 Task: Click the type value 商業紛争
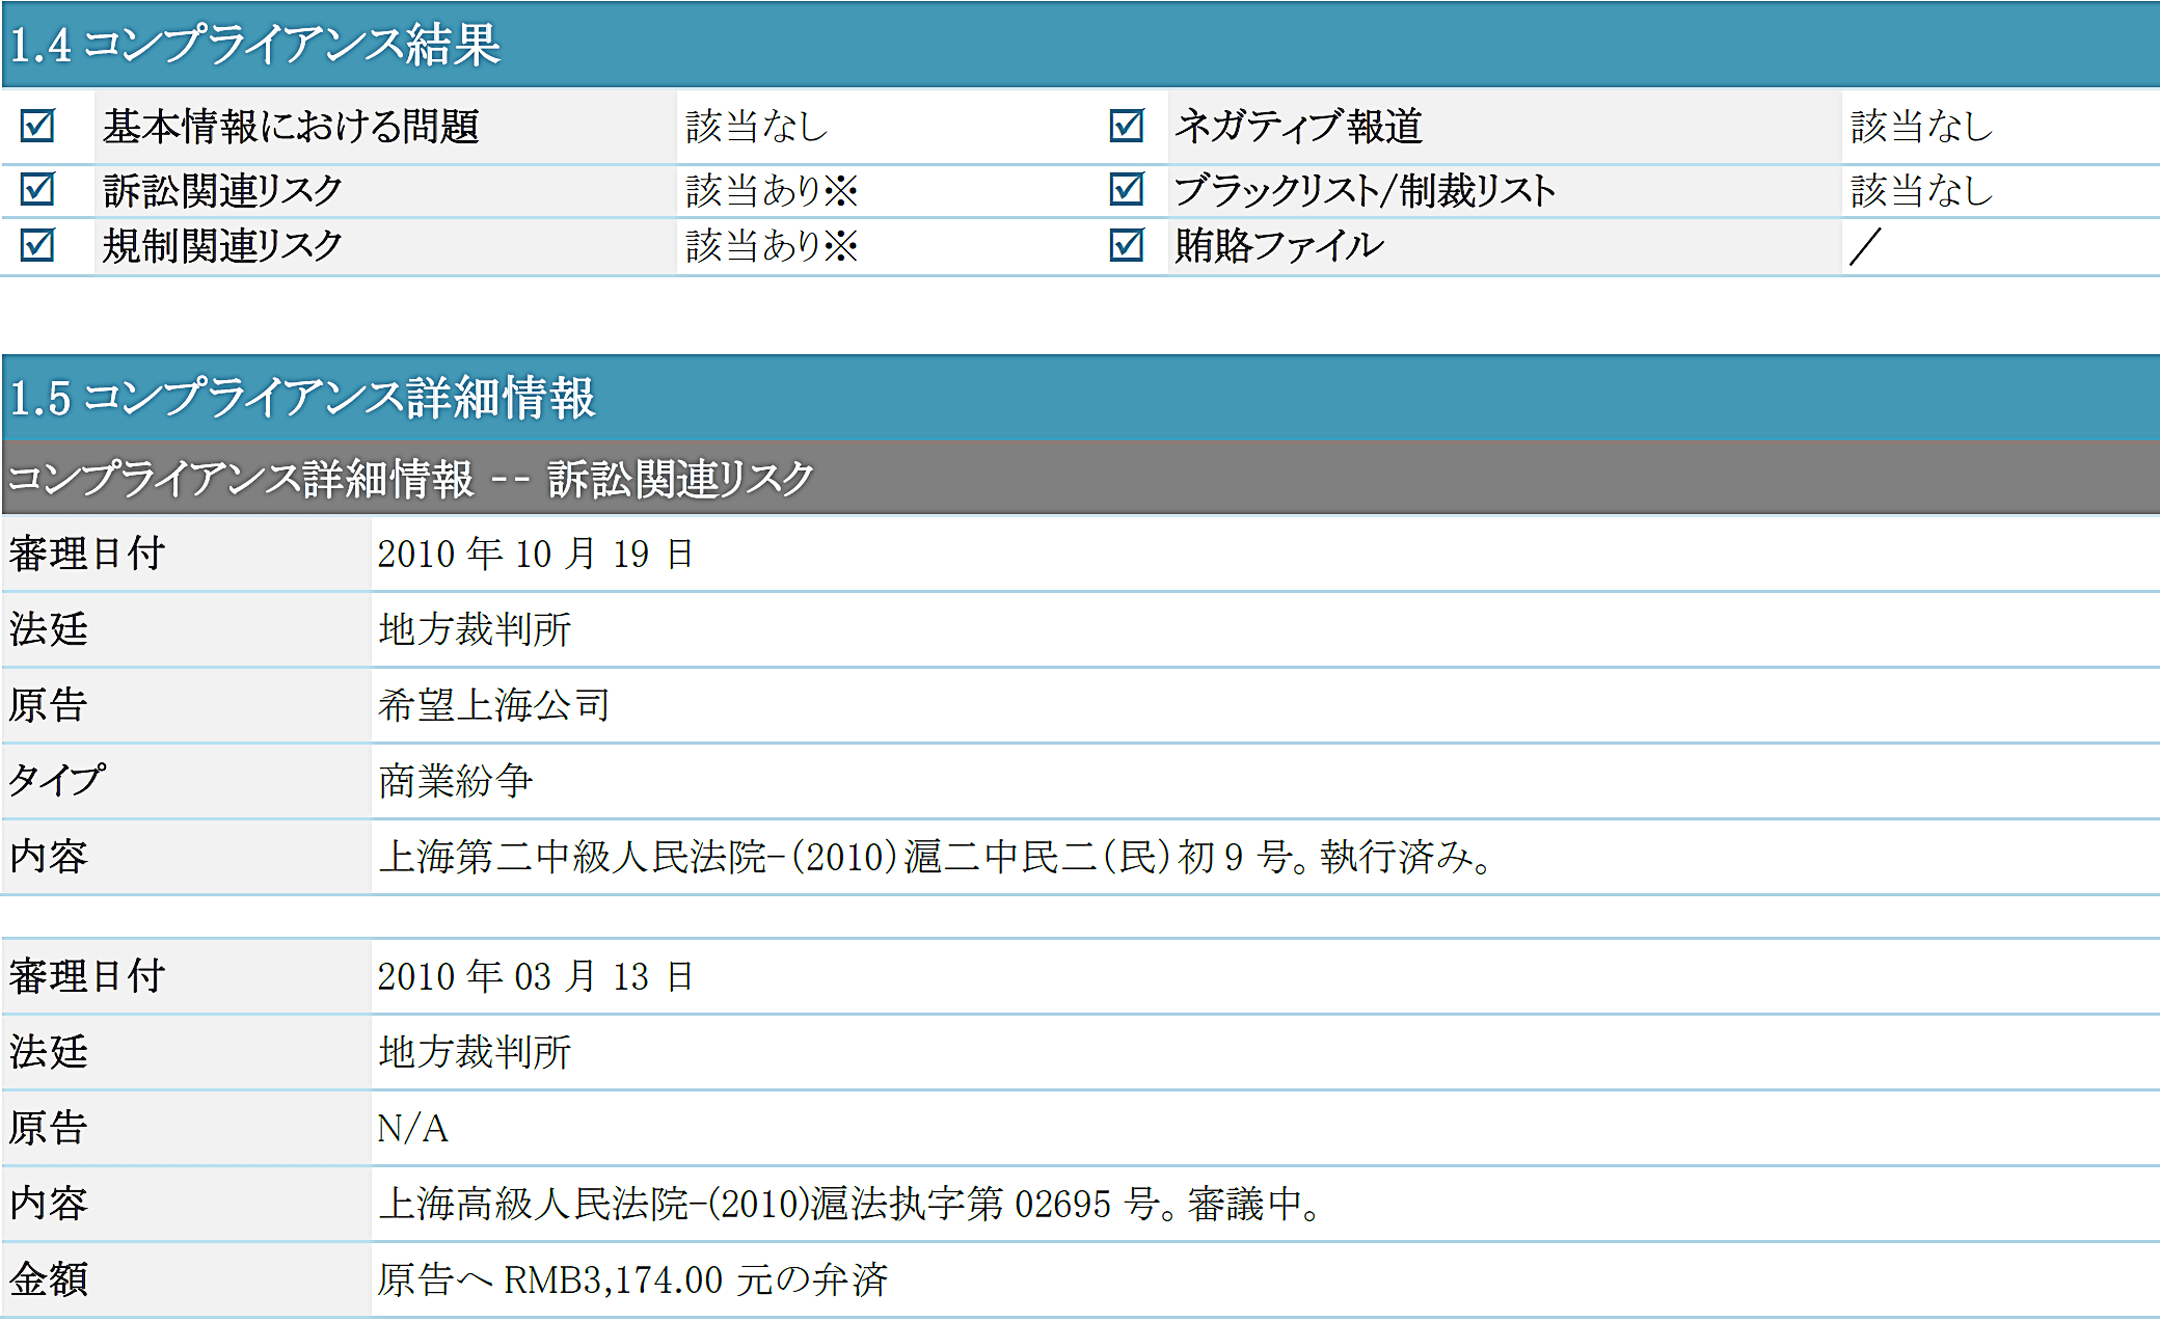pyautogui.click(x=456, y=781)
